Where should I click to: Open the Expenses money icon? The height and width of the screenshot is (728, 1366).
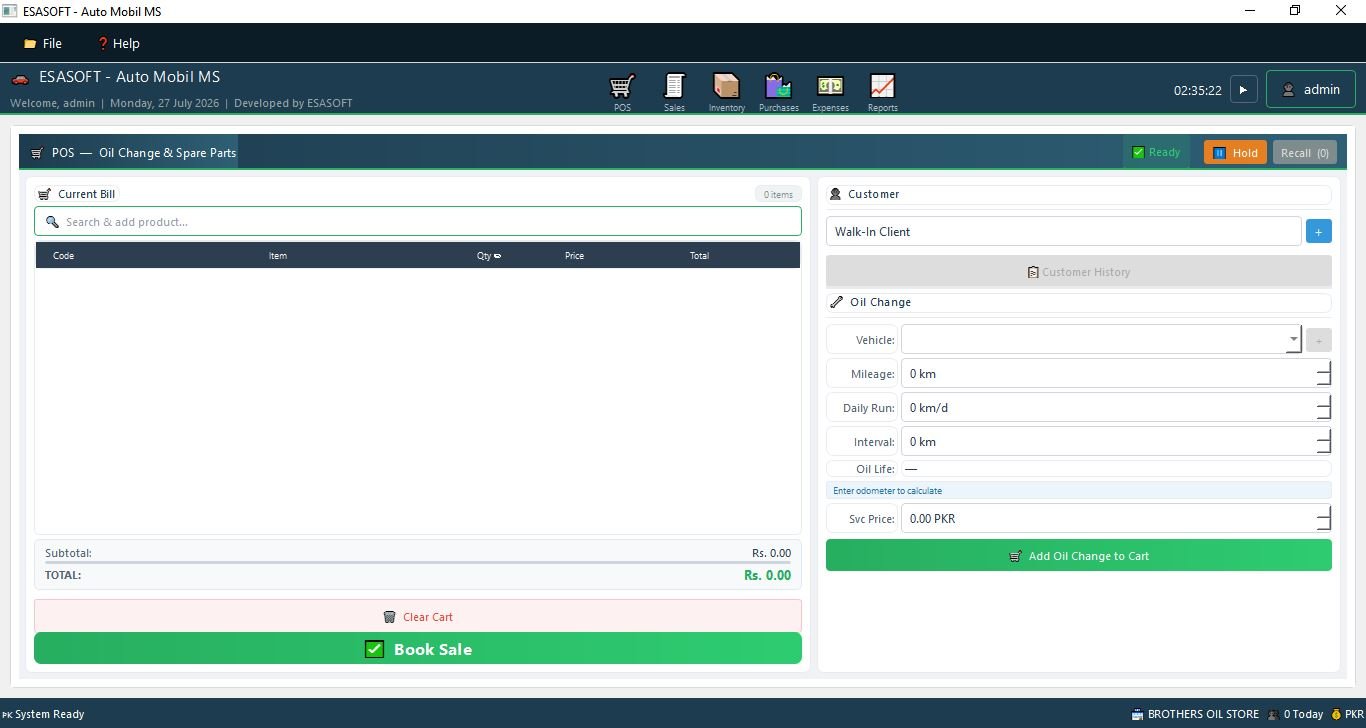click(830, 92)
